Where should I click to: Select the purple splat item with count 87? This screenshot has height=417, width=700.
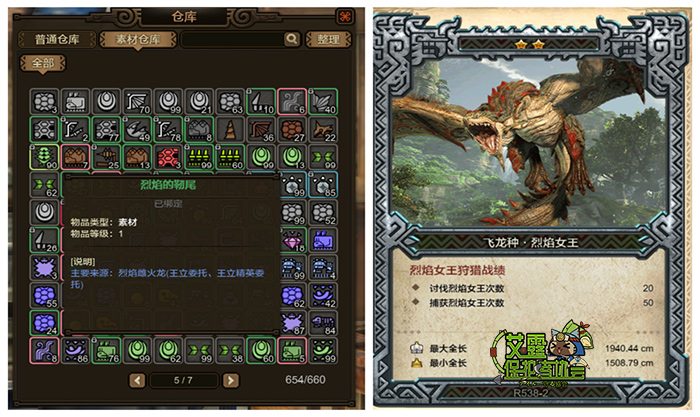pos(293,323)
